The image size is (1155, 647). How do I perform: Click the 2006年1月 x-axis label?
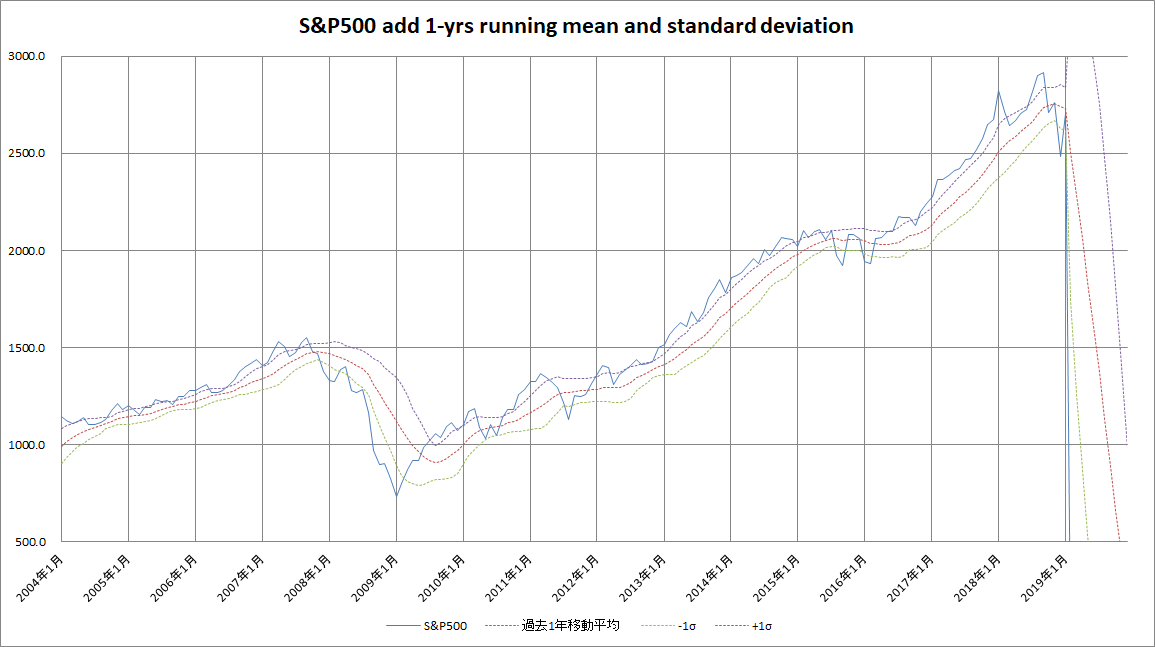pos(175,579)
